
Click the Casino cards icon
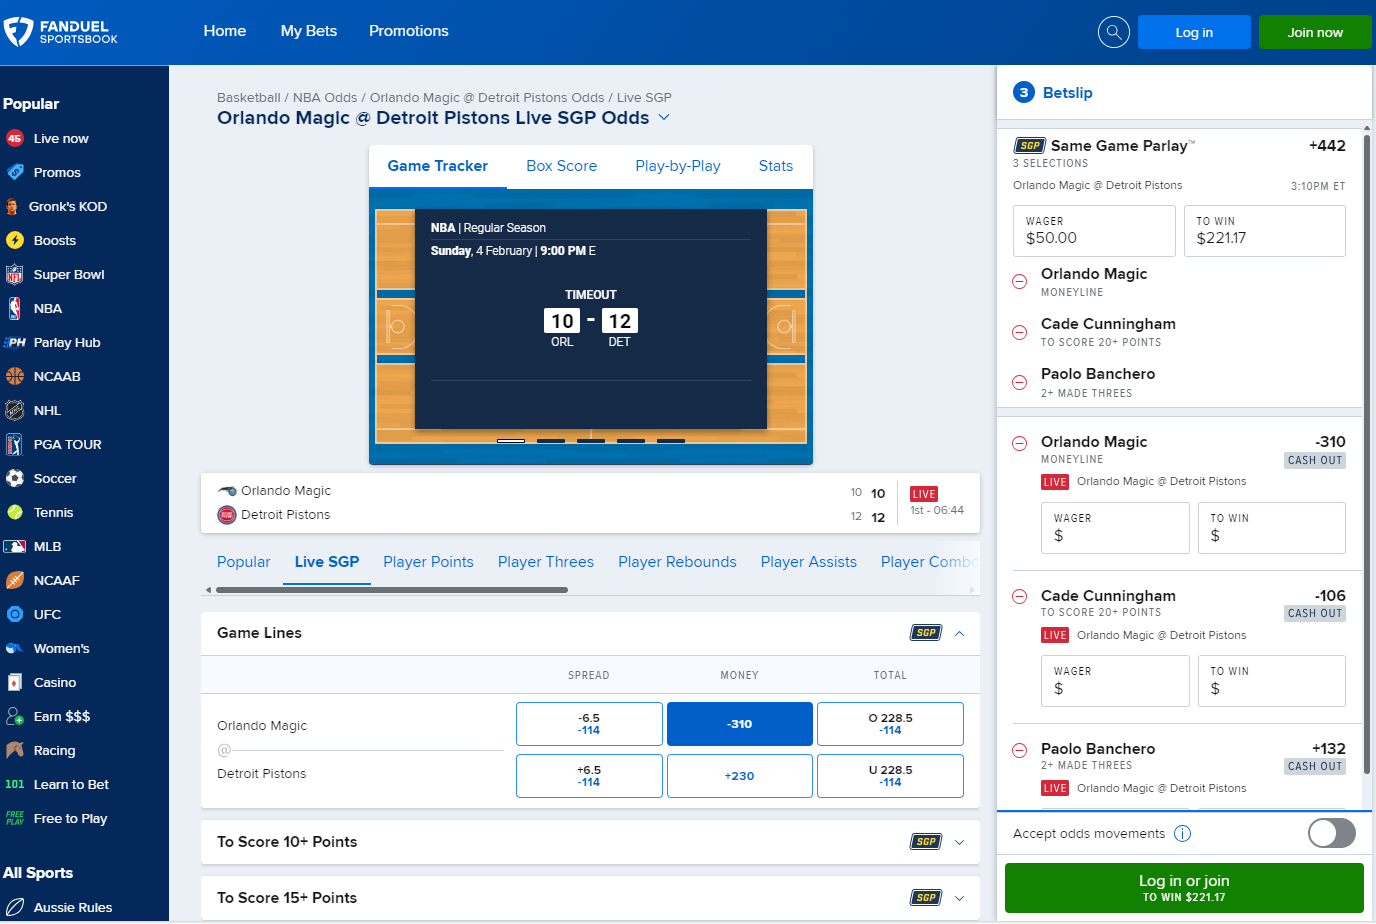(x=15, y=683)
